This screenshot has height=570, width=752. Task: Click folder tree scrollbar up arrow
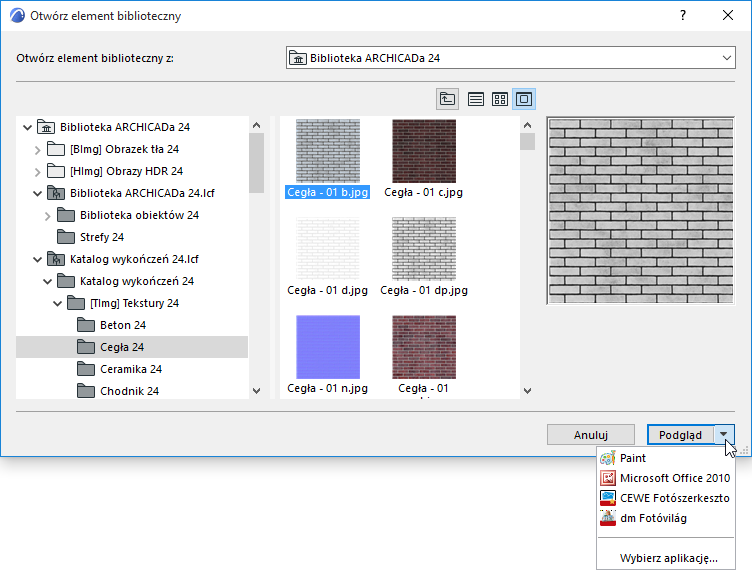(257, 126)
